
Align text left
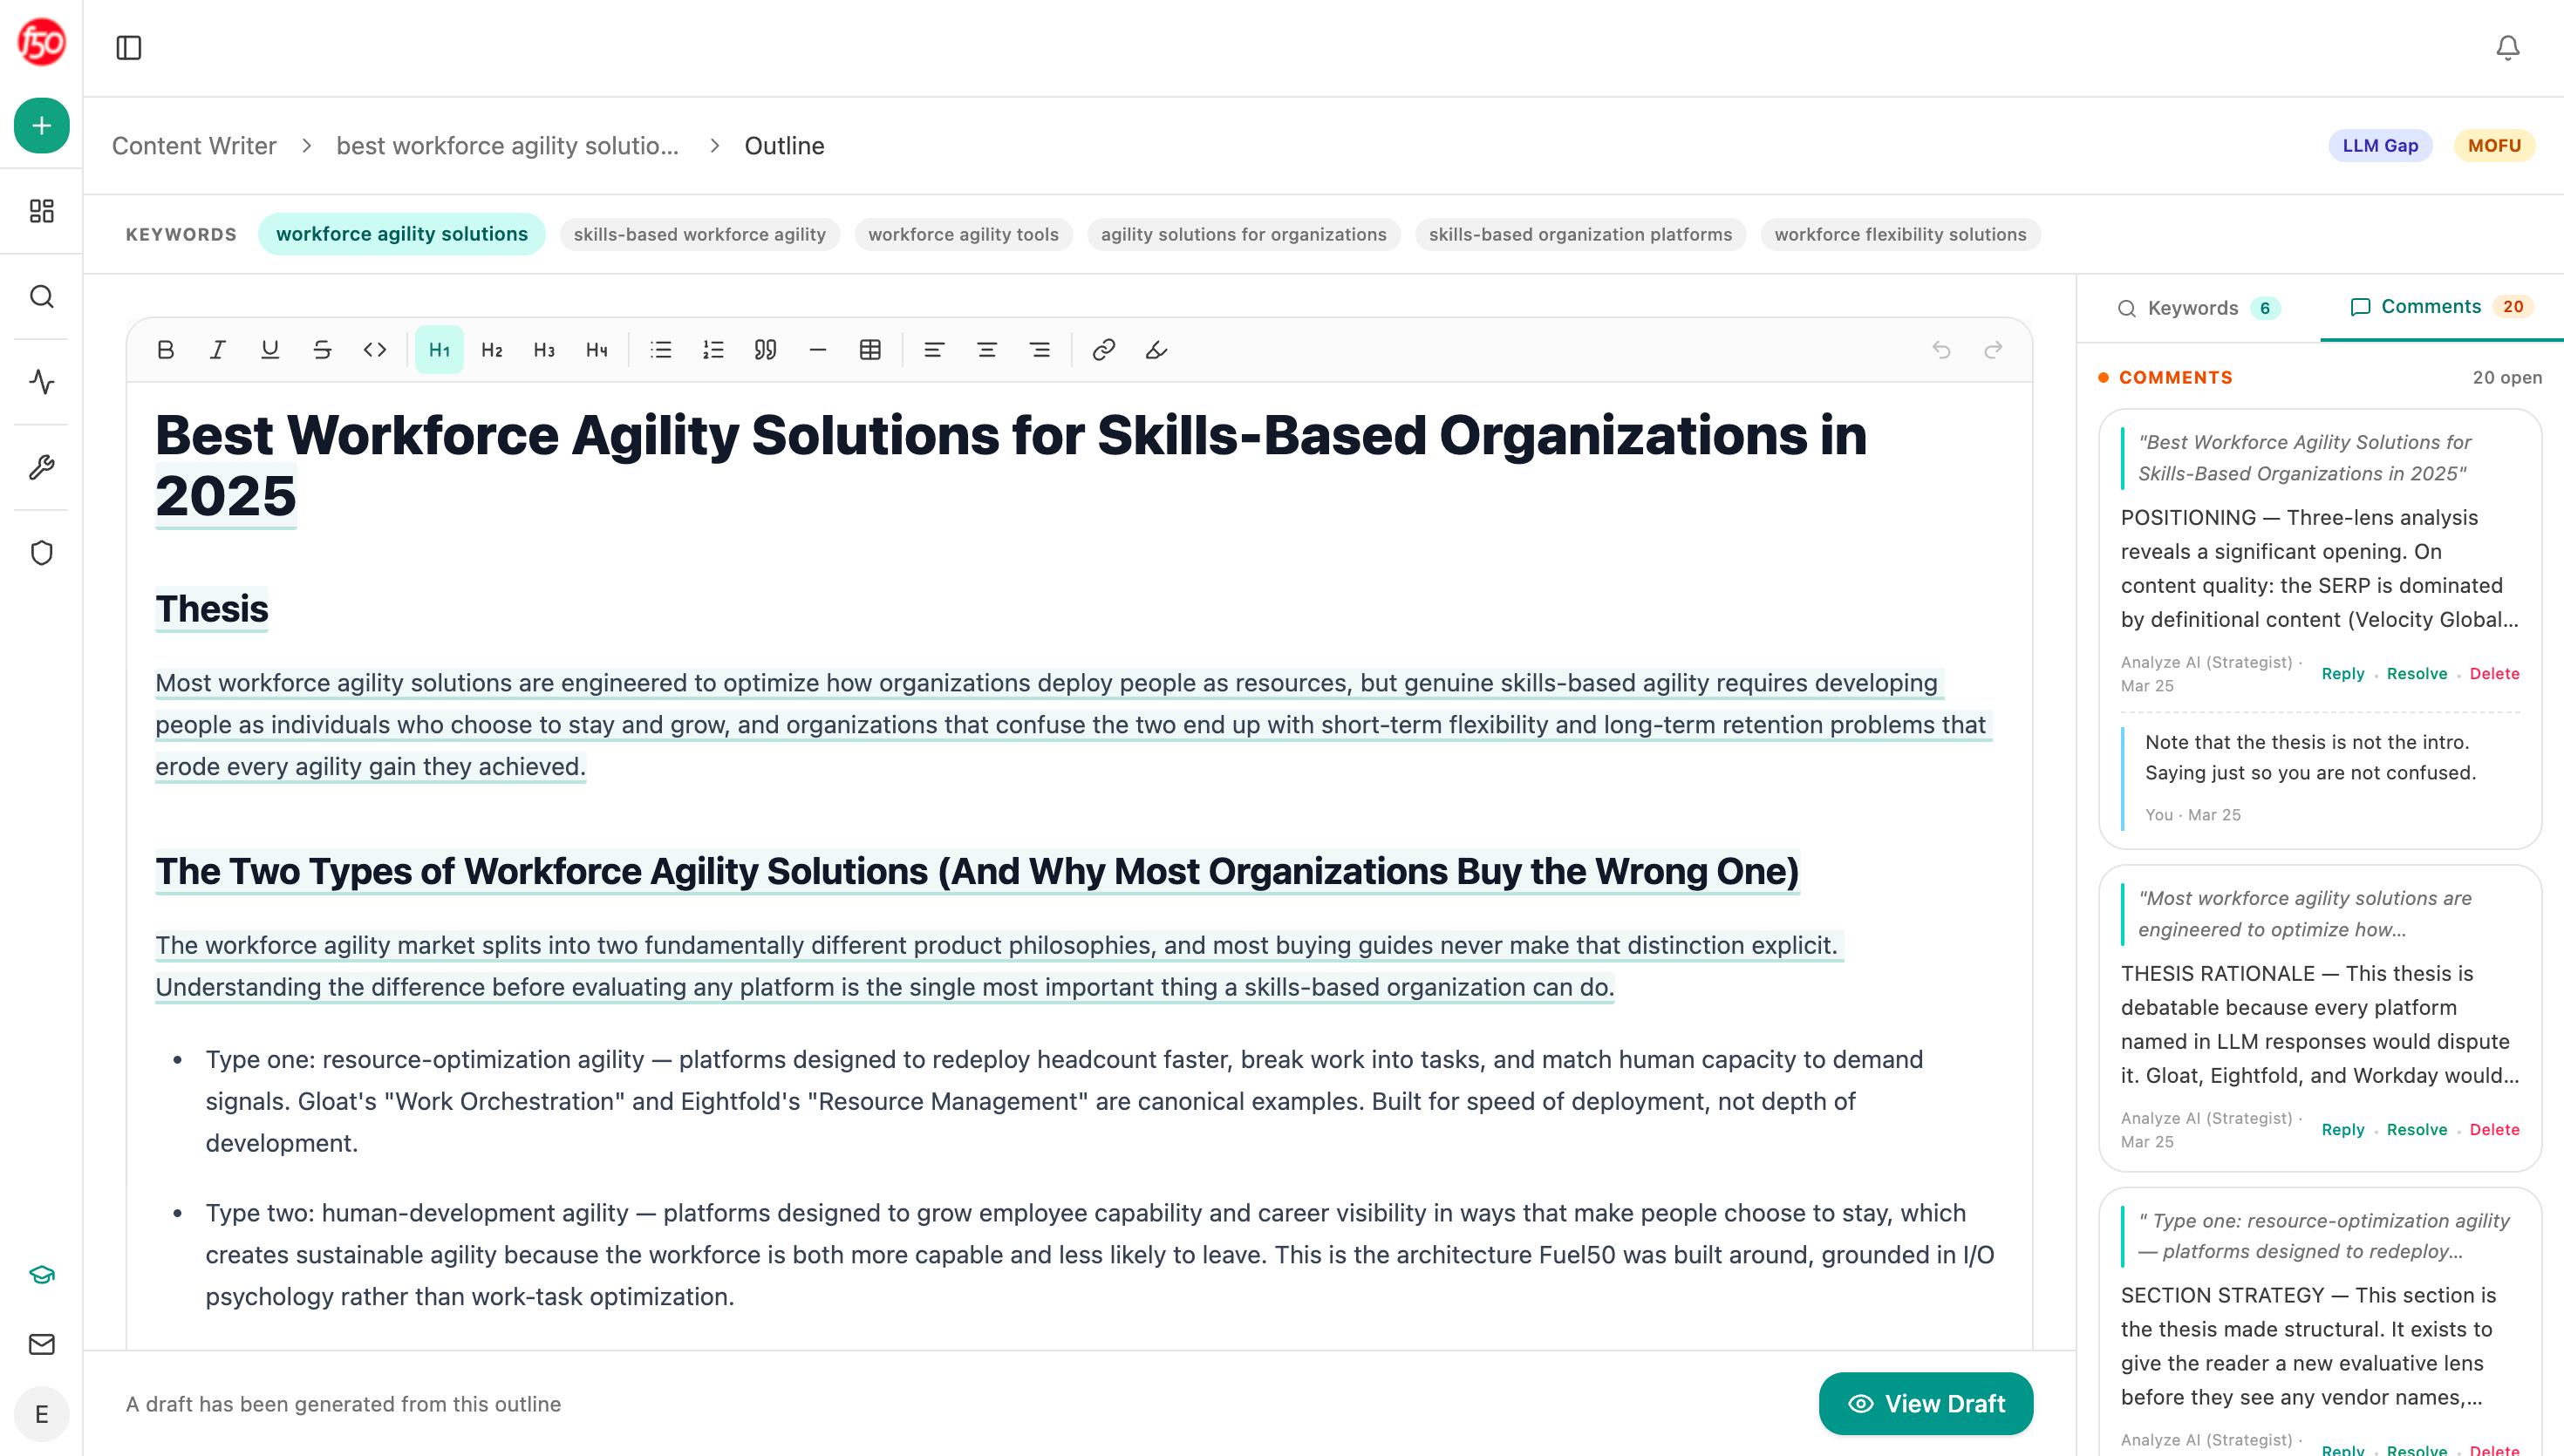point(934,350)
